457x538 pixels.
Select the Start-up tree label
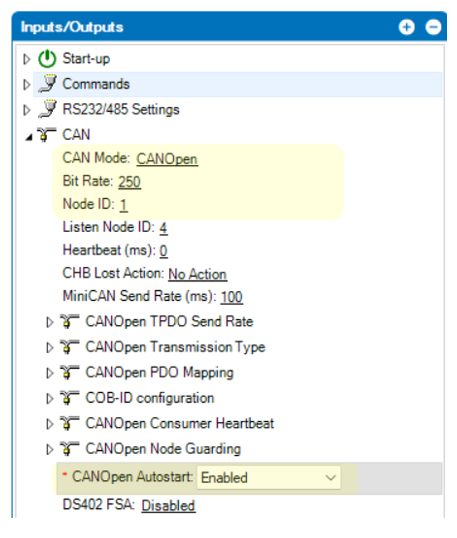tap(86, 59)
